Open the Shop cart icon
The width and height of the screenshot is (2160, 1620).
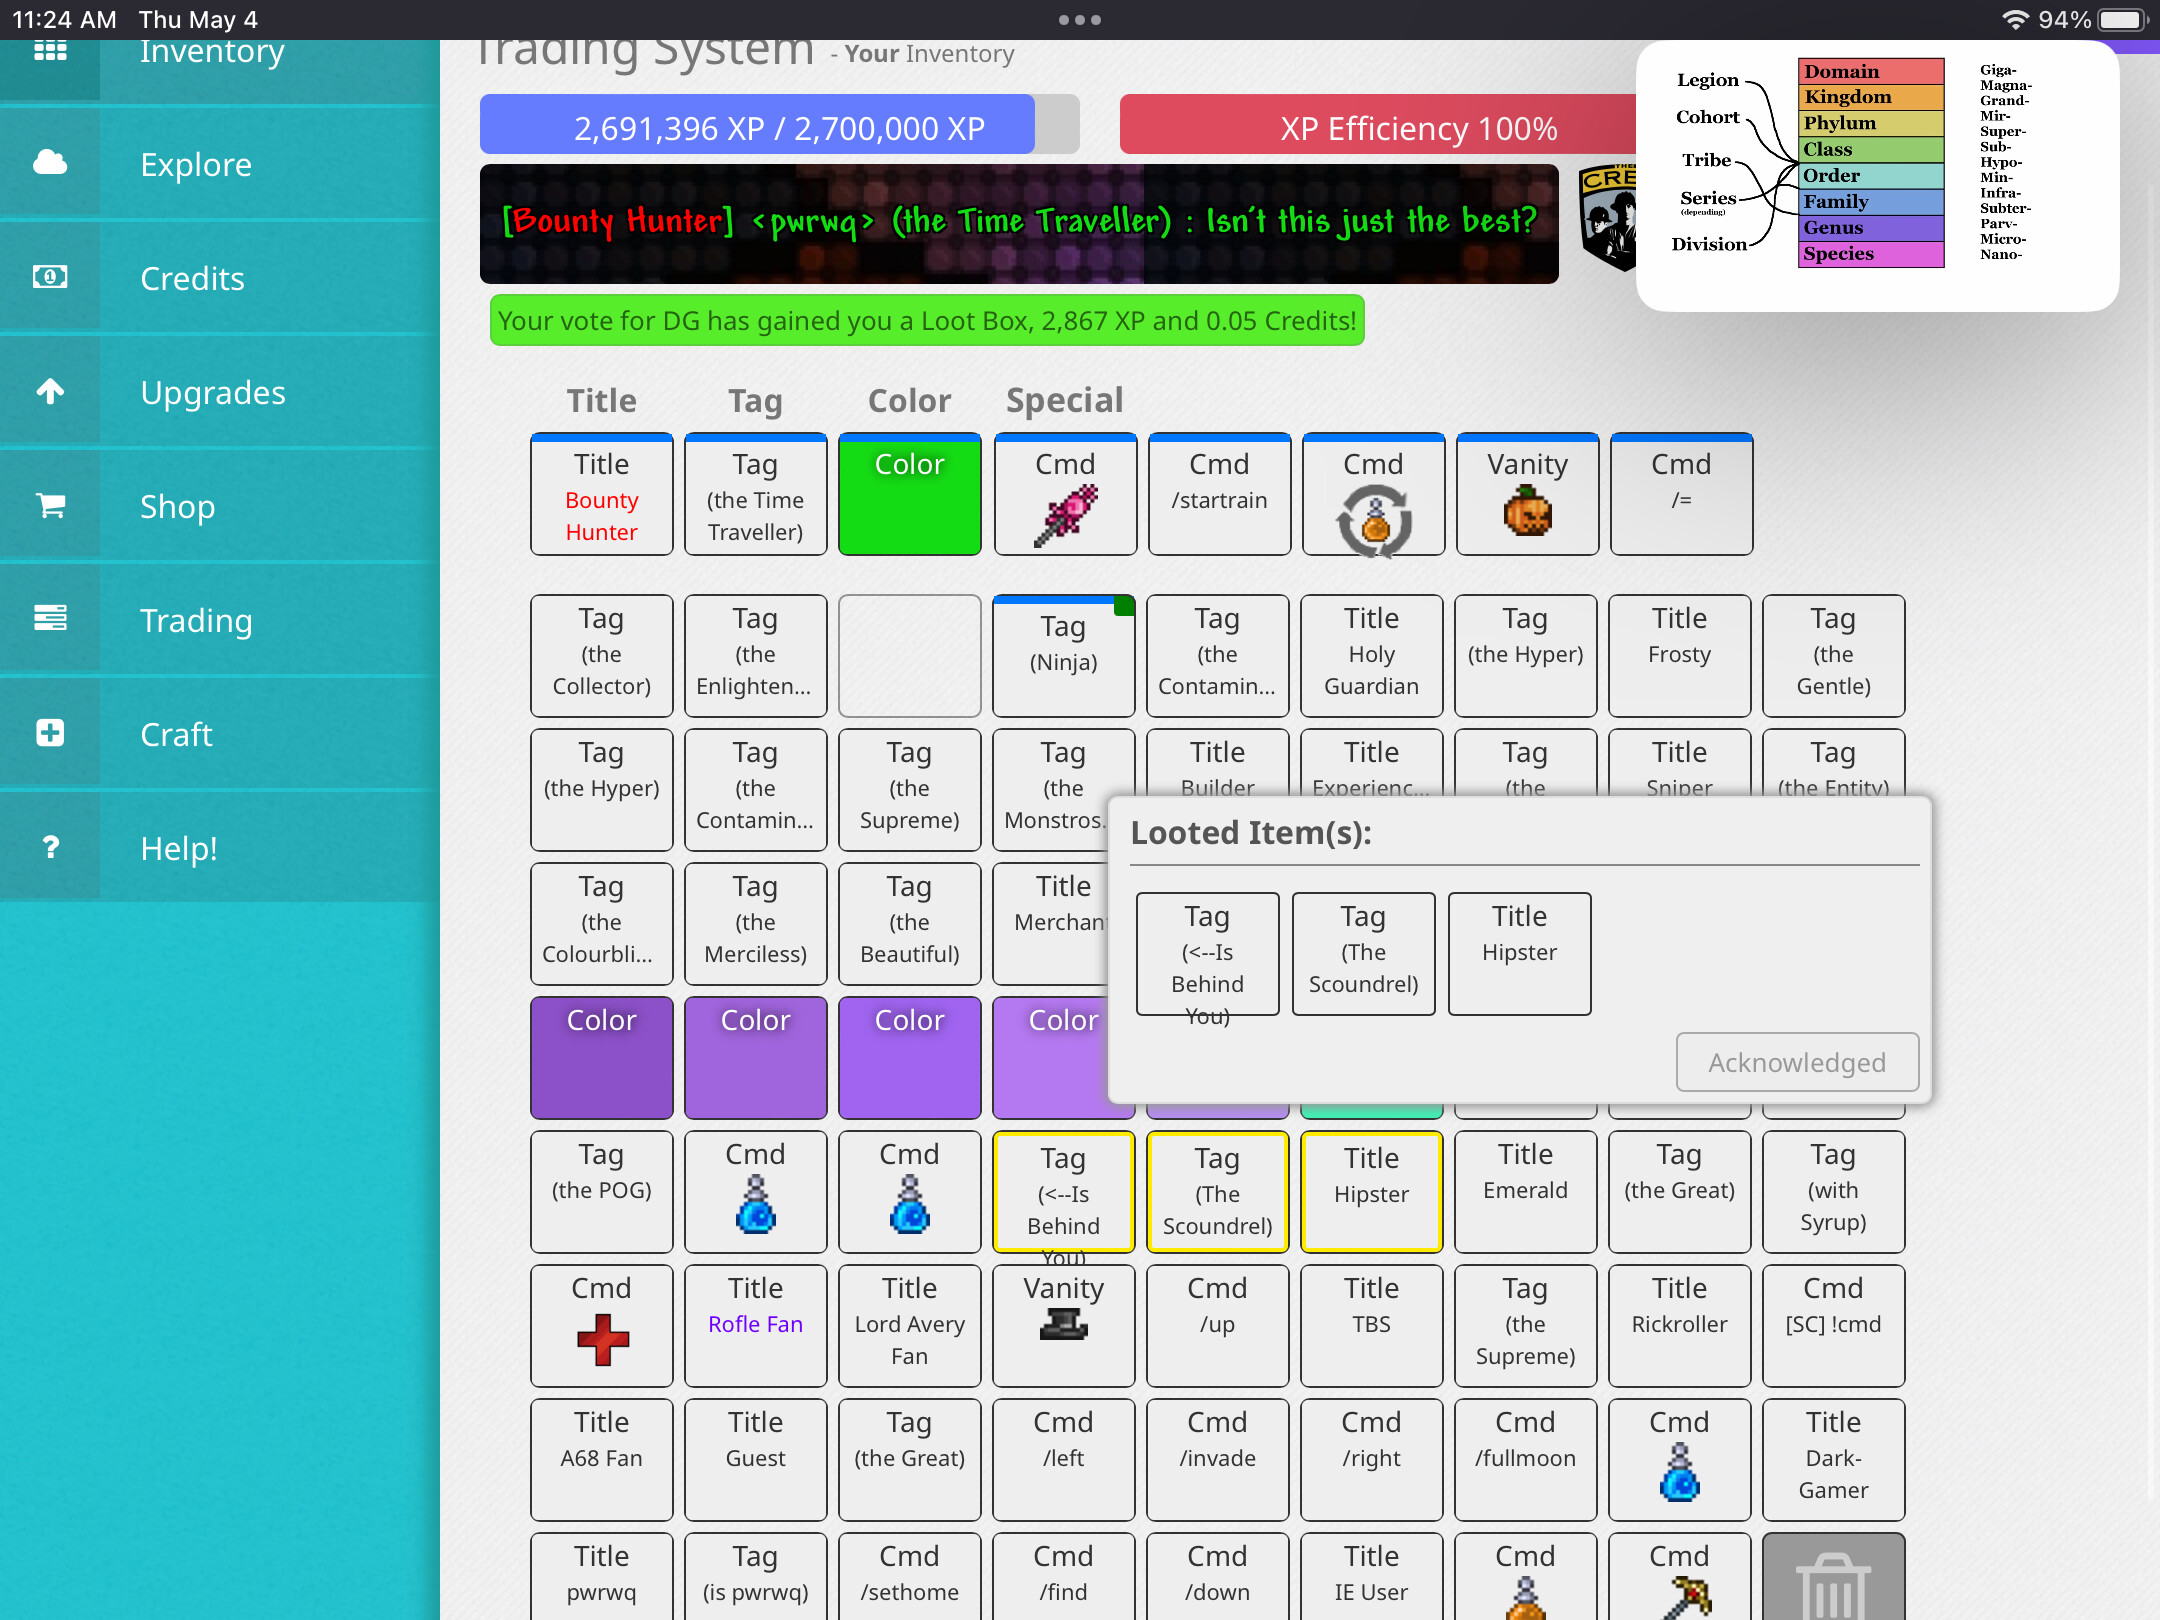(x=50, y=505)
